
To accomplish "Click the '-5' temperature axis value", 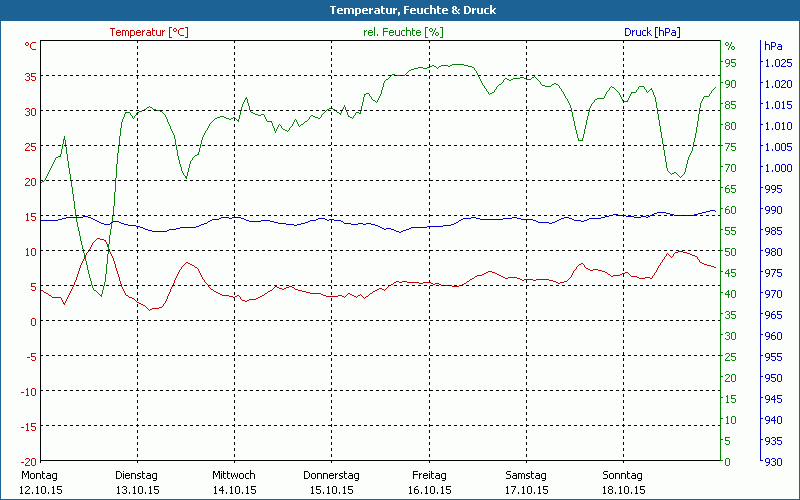I will tap(31, 357).
